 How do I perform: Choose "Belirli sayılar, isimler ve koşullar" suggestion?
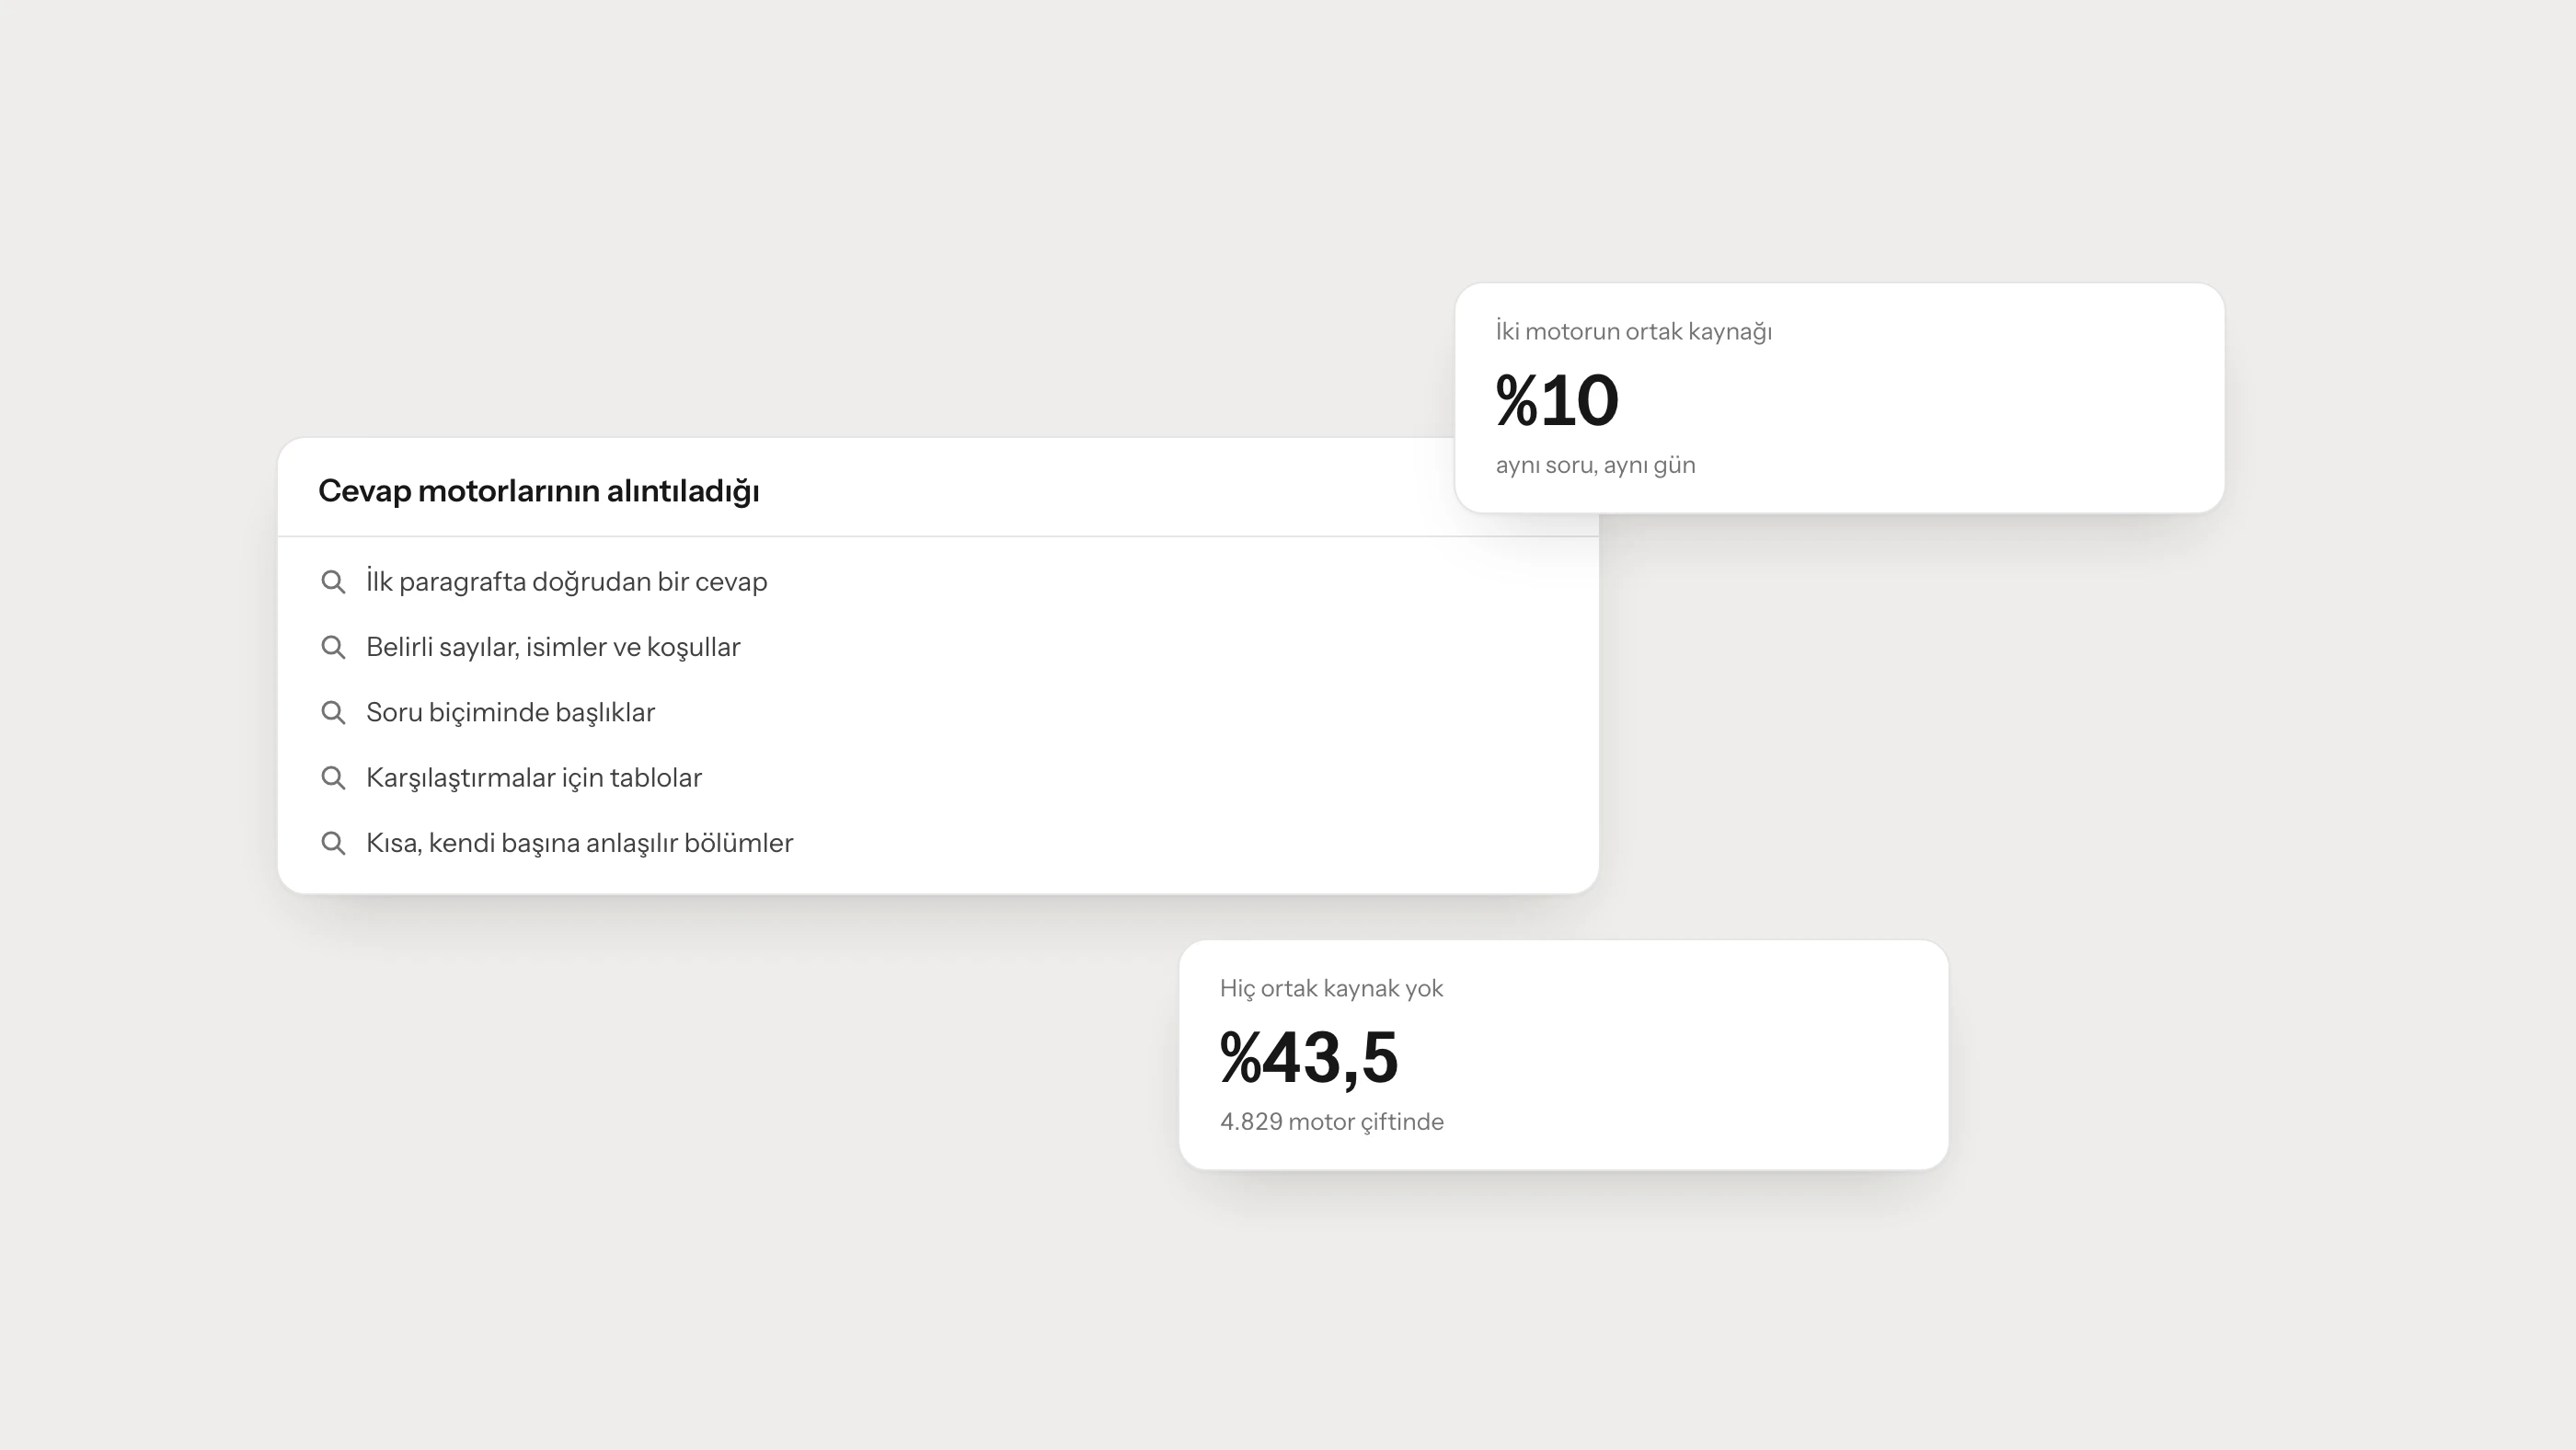click(x=937, y=647)
